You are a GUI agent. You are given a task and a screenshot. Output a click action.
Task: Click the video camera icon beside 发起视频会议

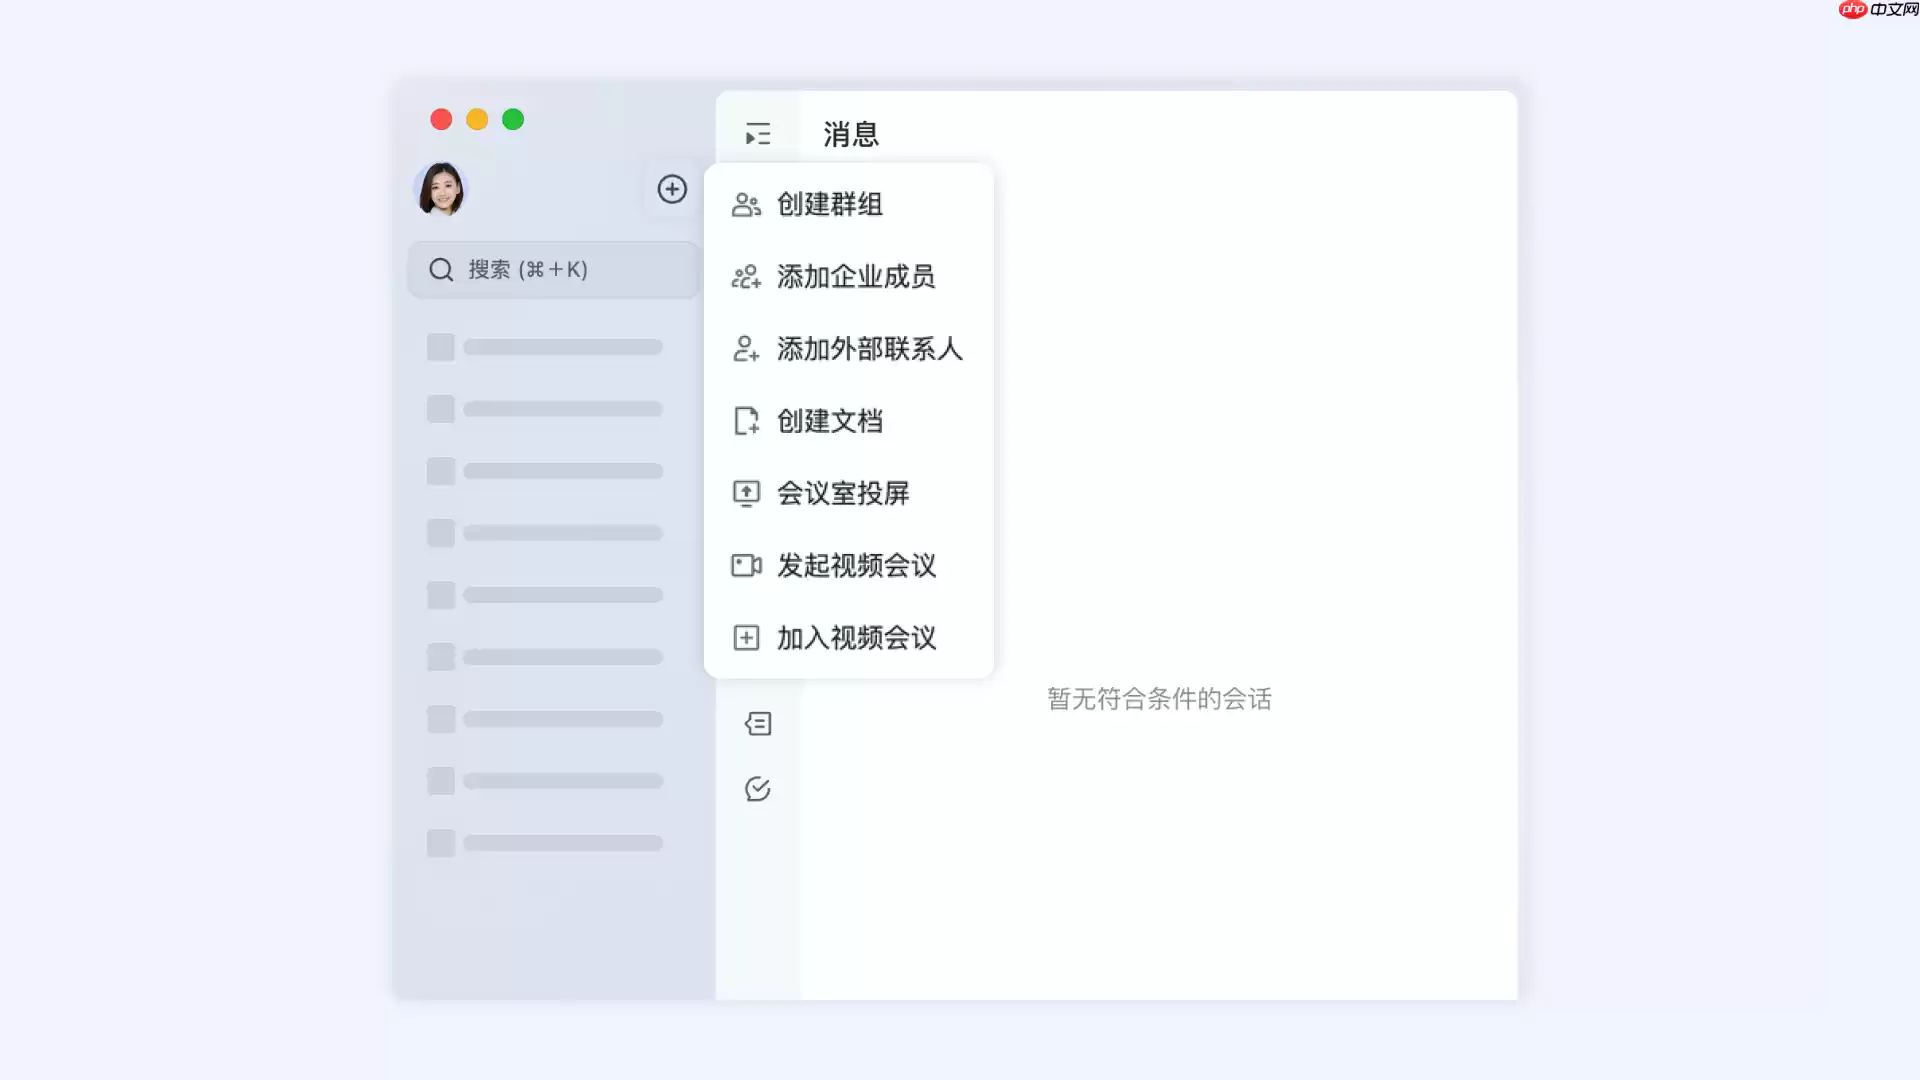[x=746, y=565]
